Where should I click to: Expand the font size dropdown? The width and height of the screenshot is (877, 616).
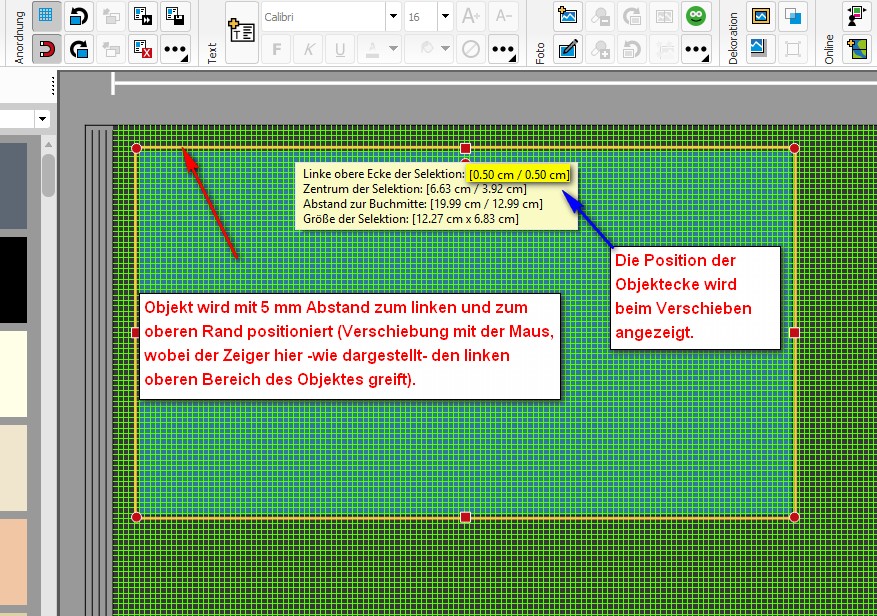click(x=444, y=16)
